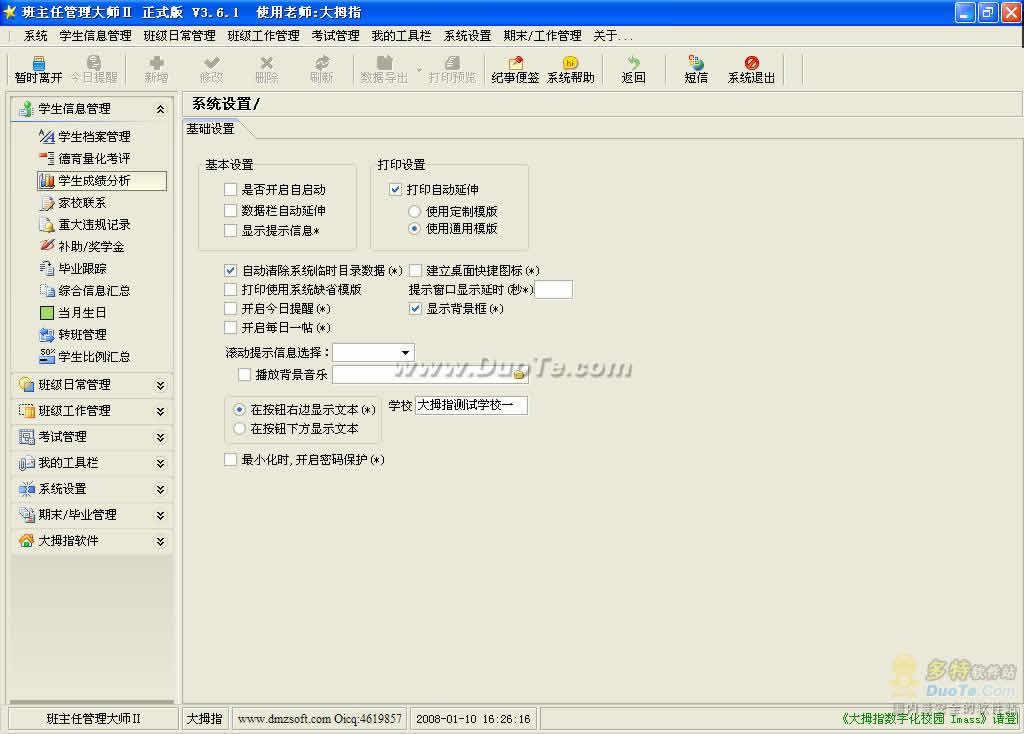
Task: Select 当月生日 in the sidebar
Action: [x=82, y=313]
